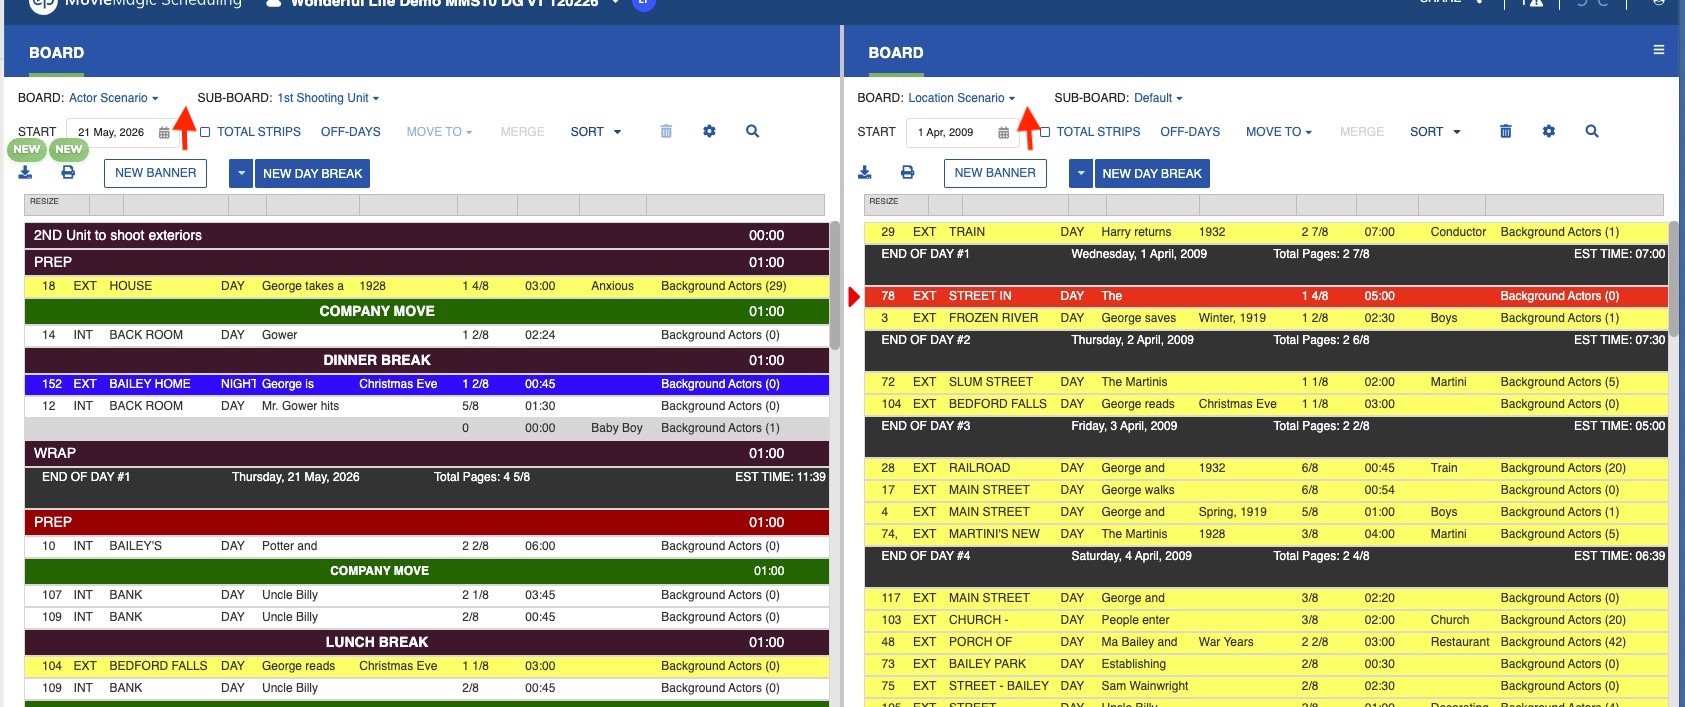1685x707 pixels.
Task: Click New Banner button in left board
Action: [155, 173]
